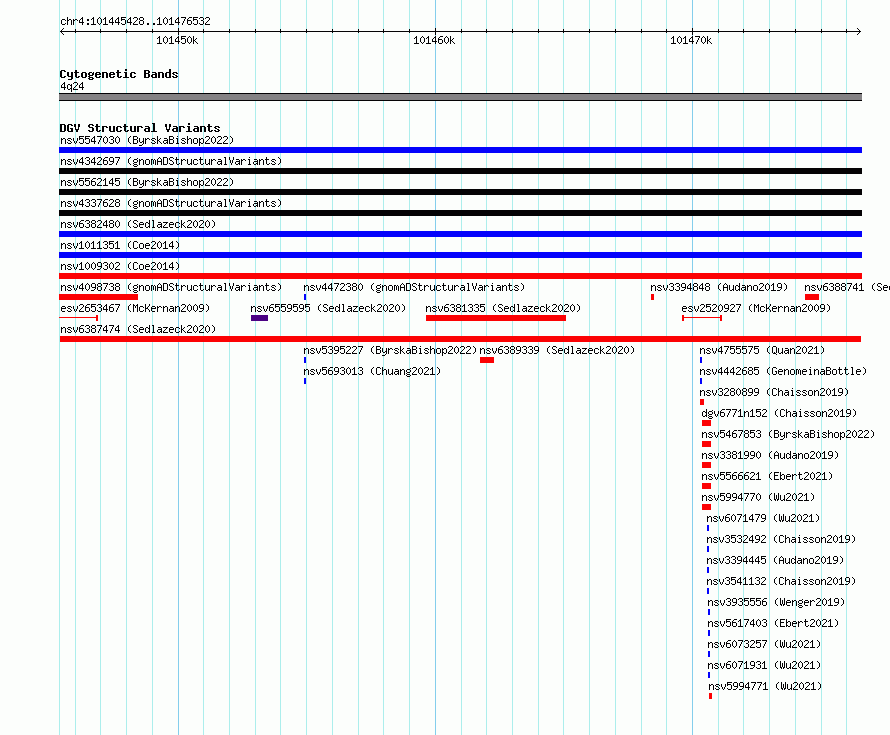The height and width of the screenshot is (735, 890).
Task: Click the DGV Structural Variants track title
Action: pos(140,128)
